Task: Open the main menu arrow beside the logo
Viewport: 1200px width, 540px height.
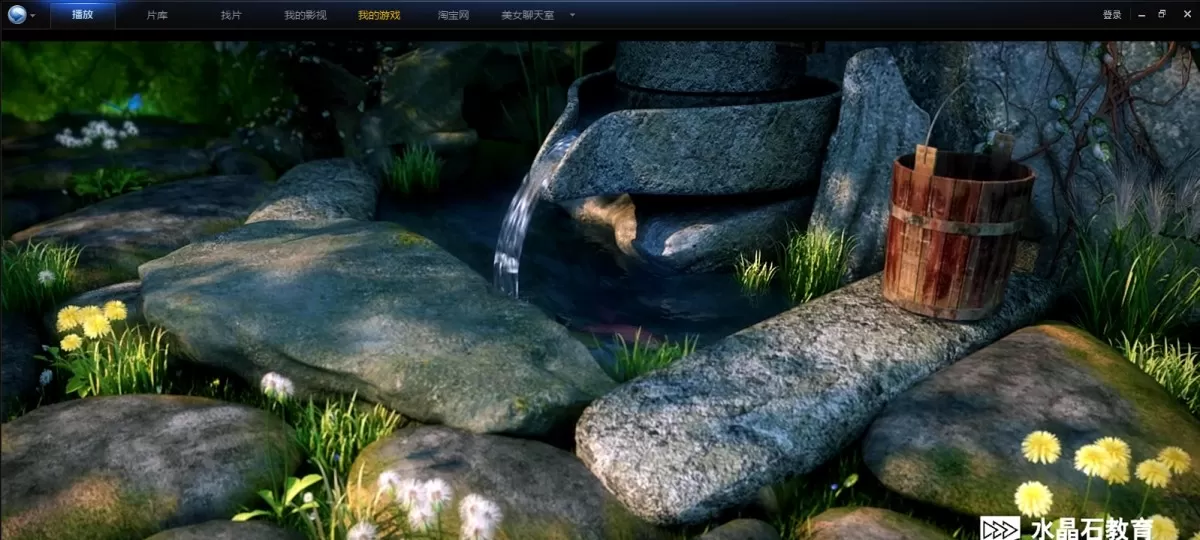Action: 33,16
